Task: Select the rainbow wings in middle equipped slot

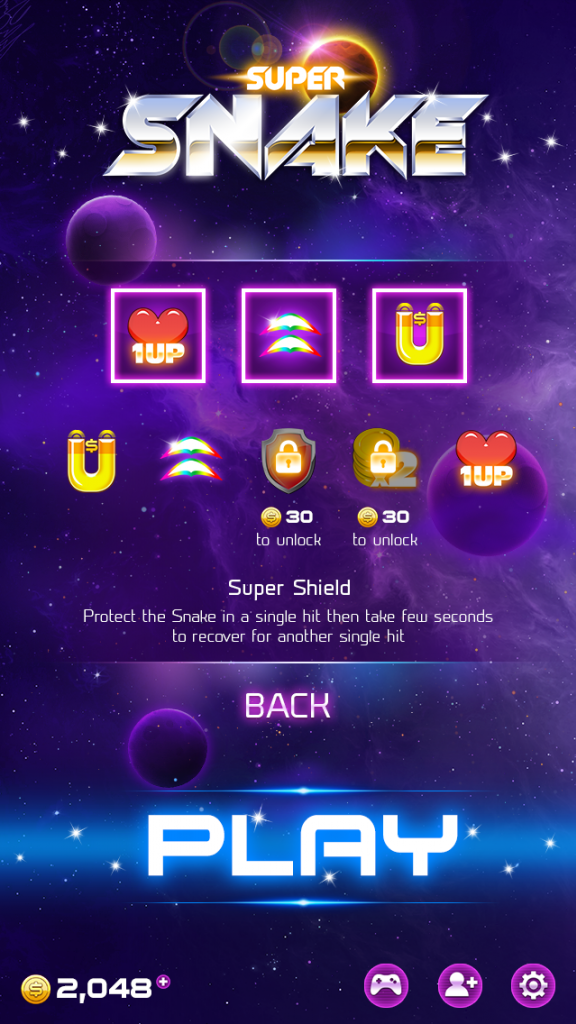Action: click(289, 336)
